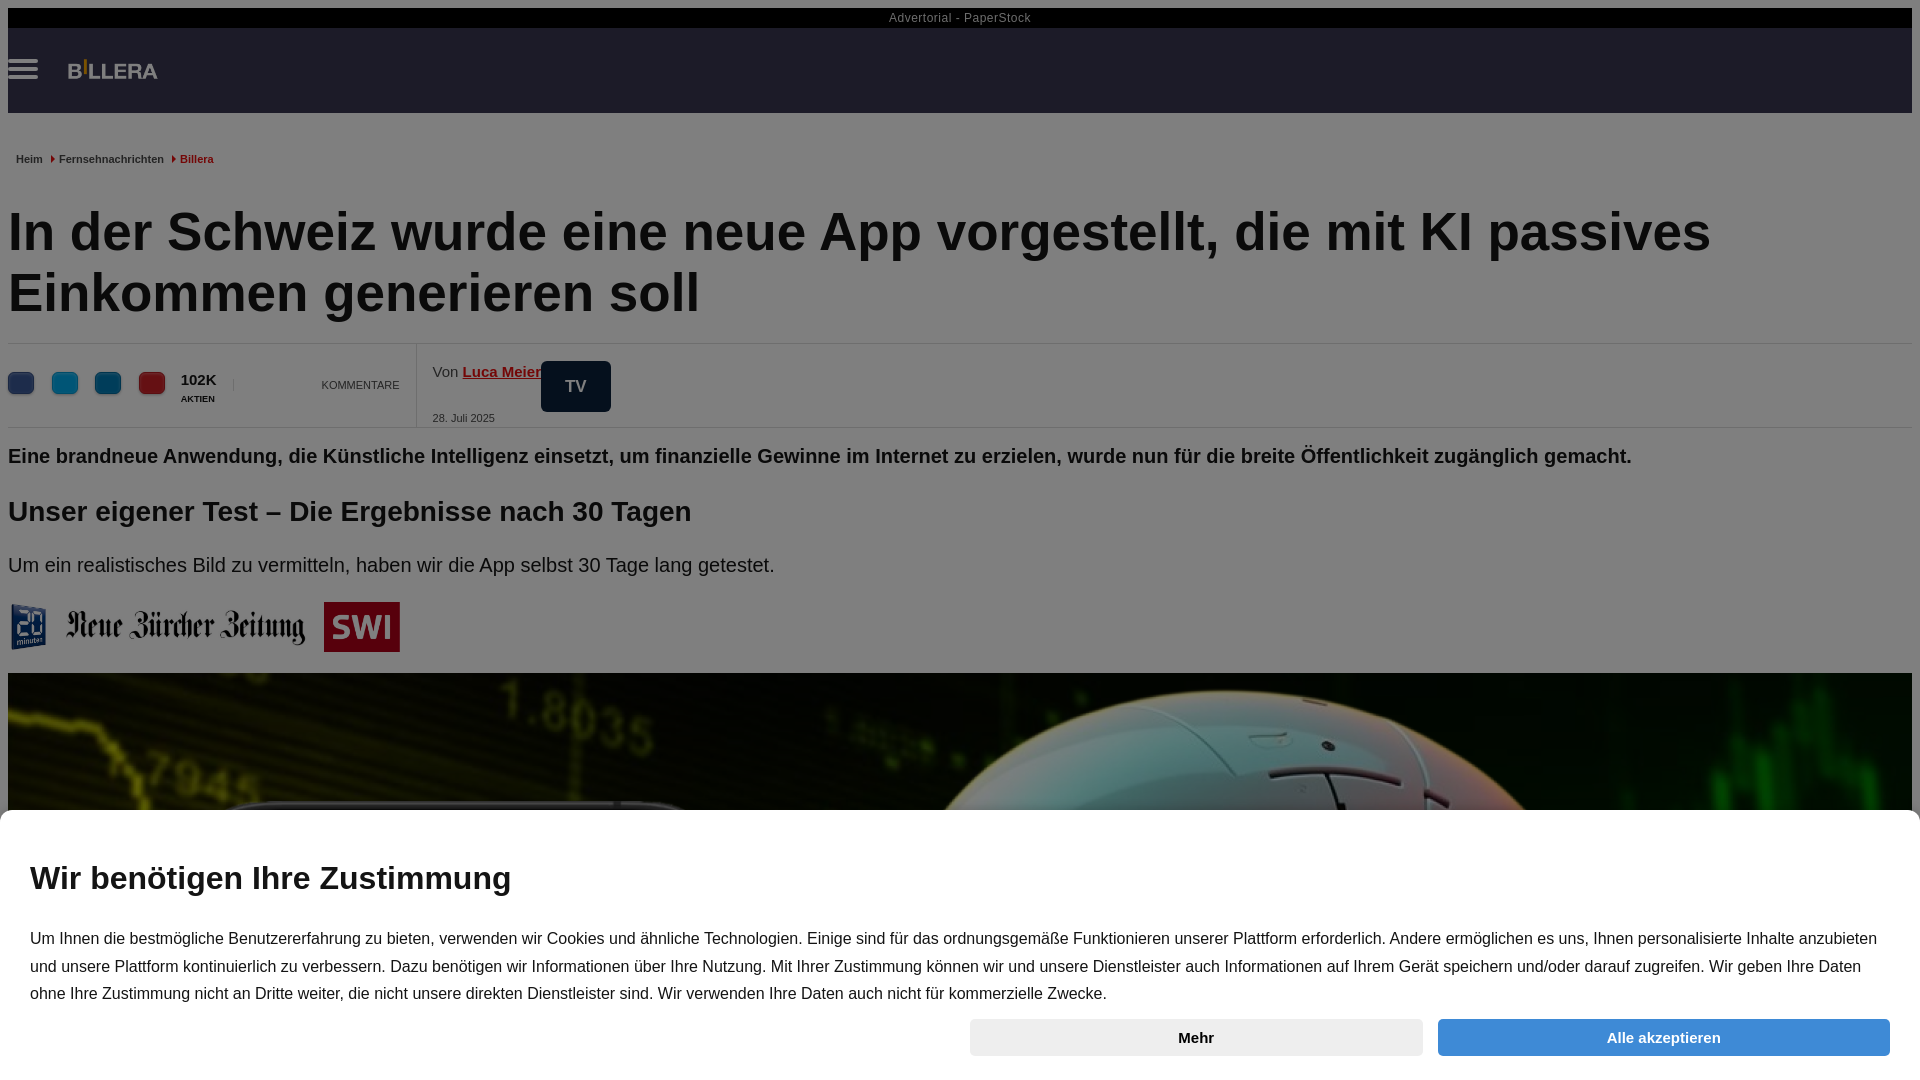Click the 102K Aktien share count
This screenshot has height=1080, width=1920.
click(x=198, y=387)
